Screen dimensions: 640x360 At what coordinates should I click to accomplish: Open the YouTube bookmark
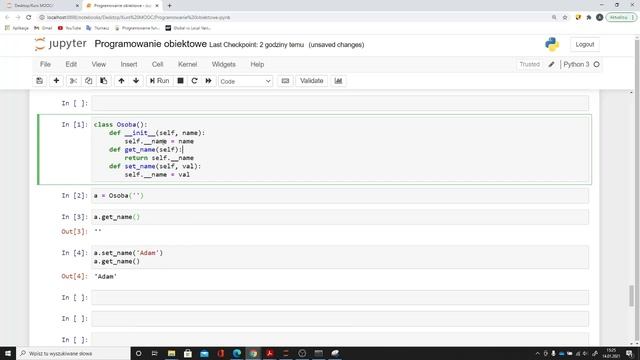tap(69, 28)
